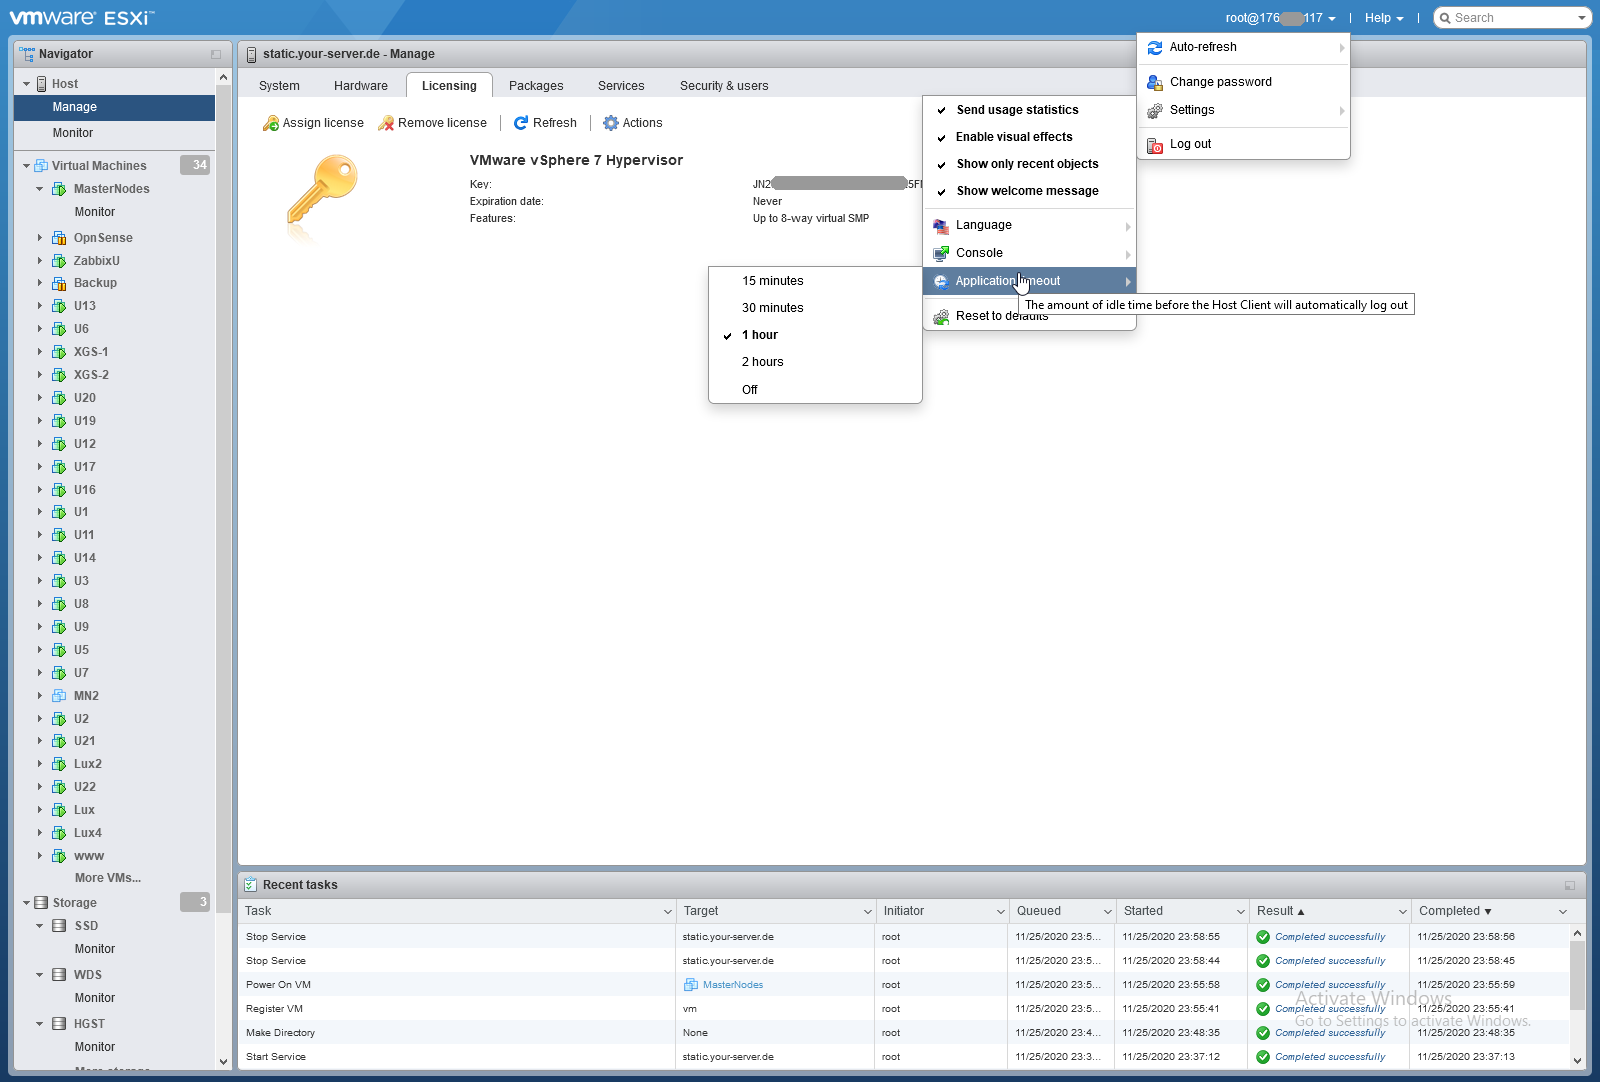Set application timeout to 15 minutes
Image resolution: width=1600 pixels, height=1082 pixels.
pyautogui.click(x=815, y=281)
